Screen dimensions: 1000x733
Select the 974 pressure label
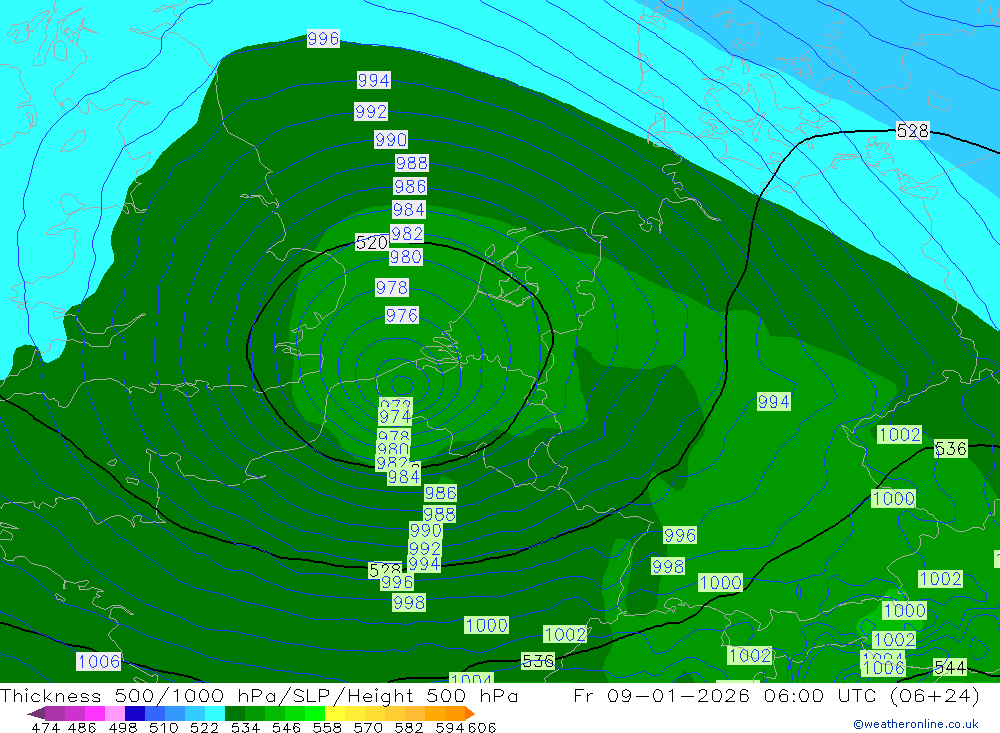[x=395, y=417]
